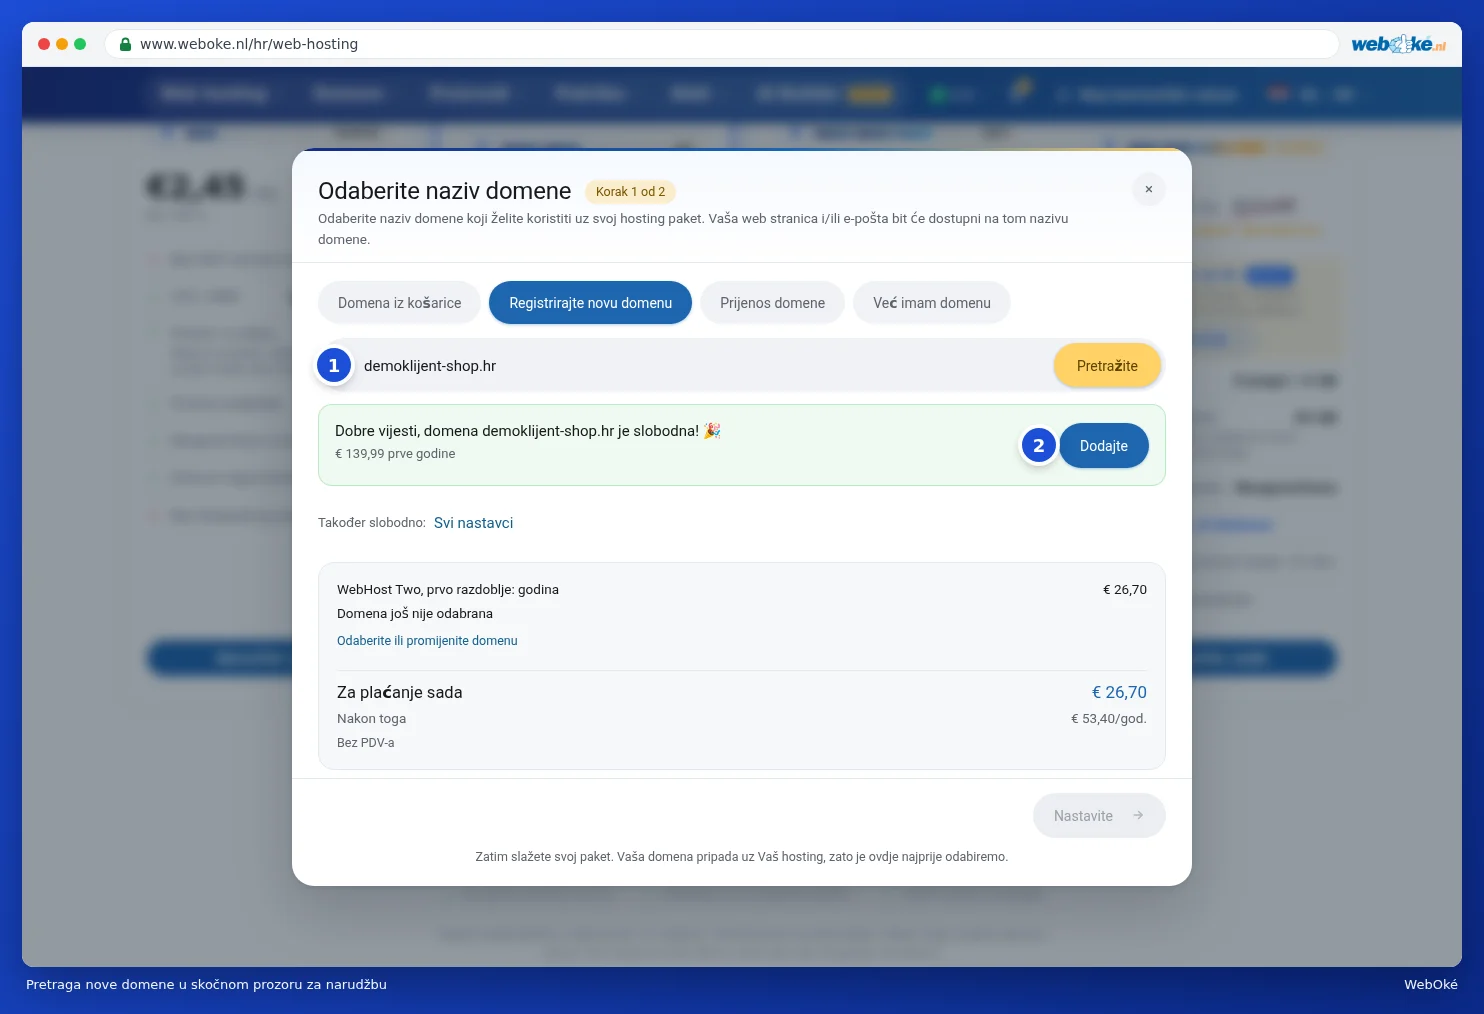The image size is (1484, 1014).
Task: Switch to the 'Prijenos domene' tab
Action: coord(772,303)
